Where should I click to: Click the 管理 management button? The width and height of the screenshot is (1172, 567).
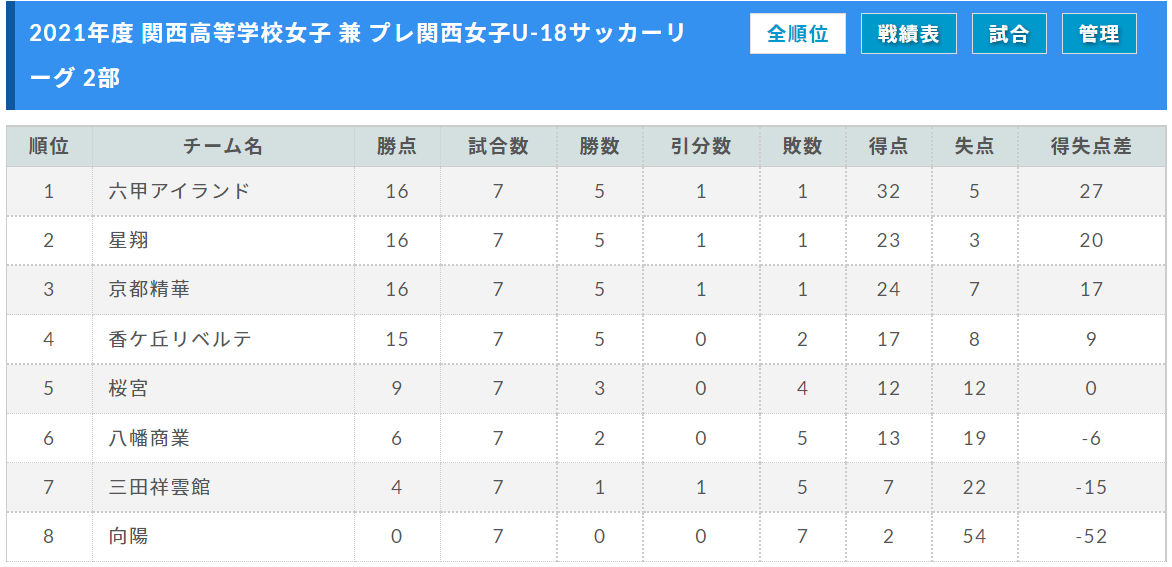1099,34
